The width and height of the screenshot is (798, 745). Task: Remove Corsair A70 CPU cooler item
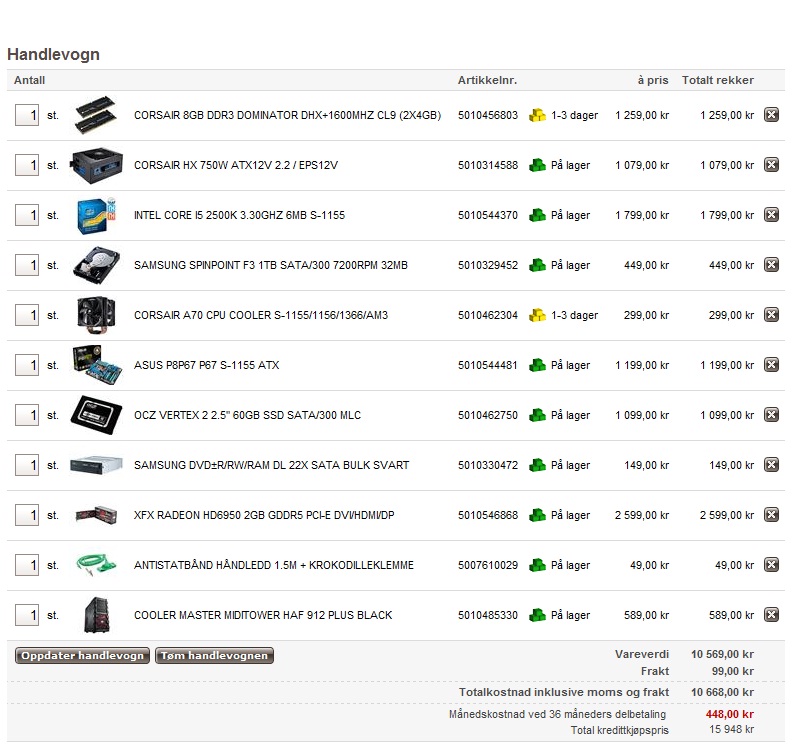772,314
